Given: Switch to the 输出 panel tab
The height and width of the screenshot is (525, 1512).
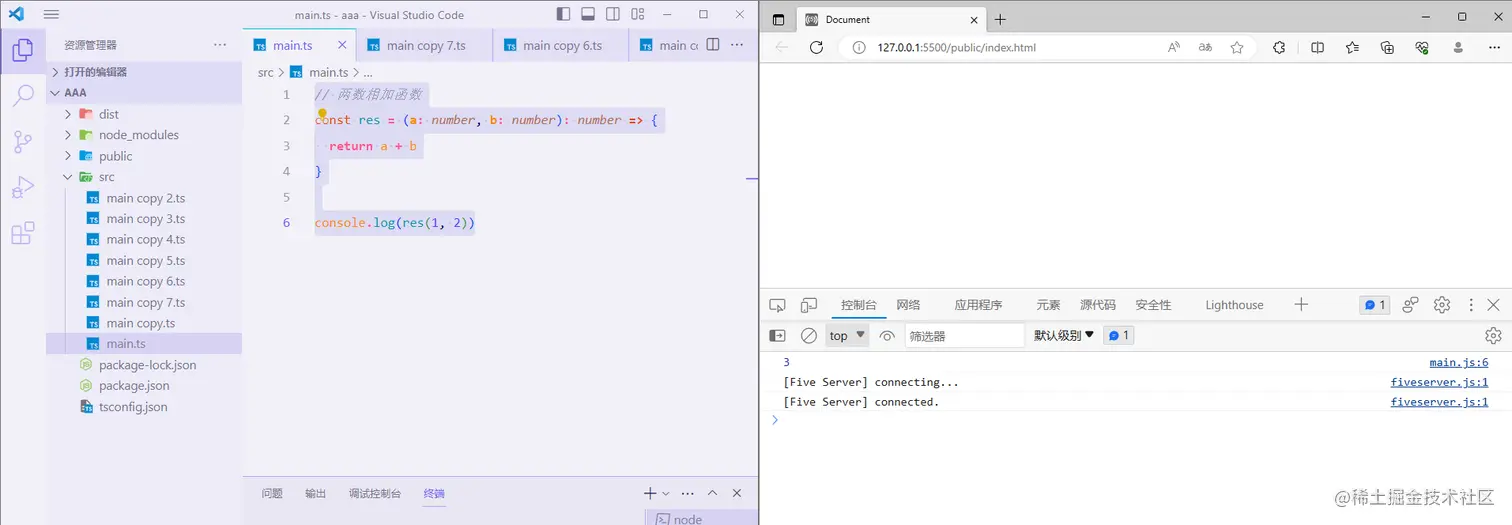Looking at the screenshot, I should (316, 493).
